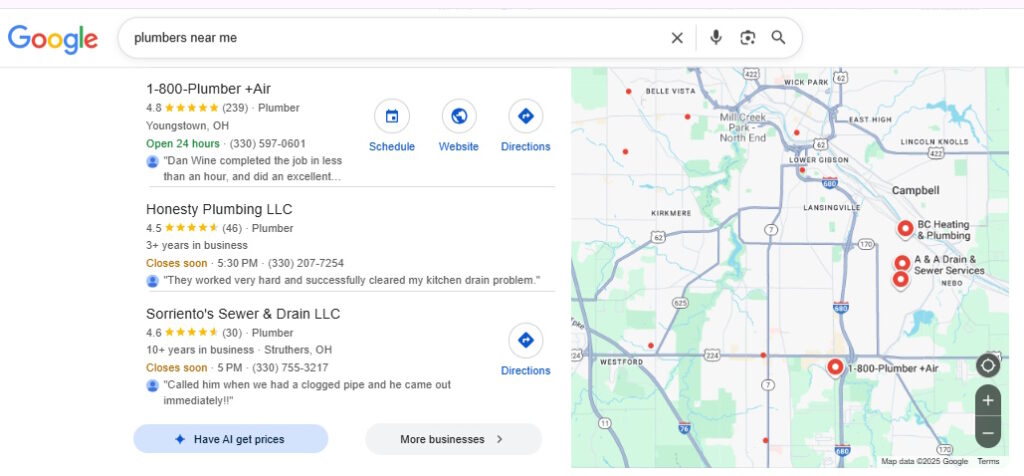
Task: Open the Sorriento's Sewer & Drain LLC listing
Action: (x=243, y=313)
